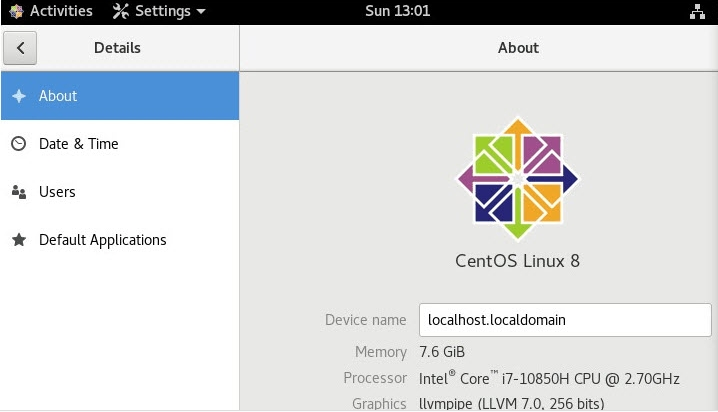Click the "Details" header title
The image size is (718, 412).
tap(117, 48)
